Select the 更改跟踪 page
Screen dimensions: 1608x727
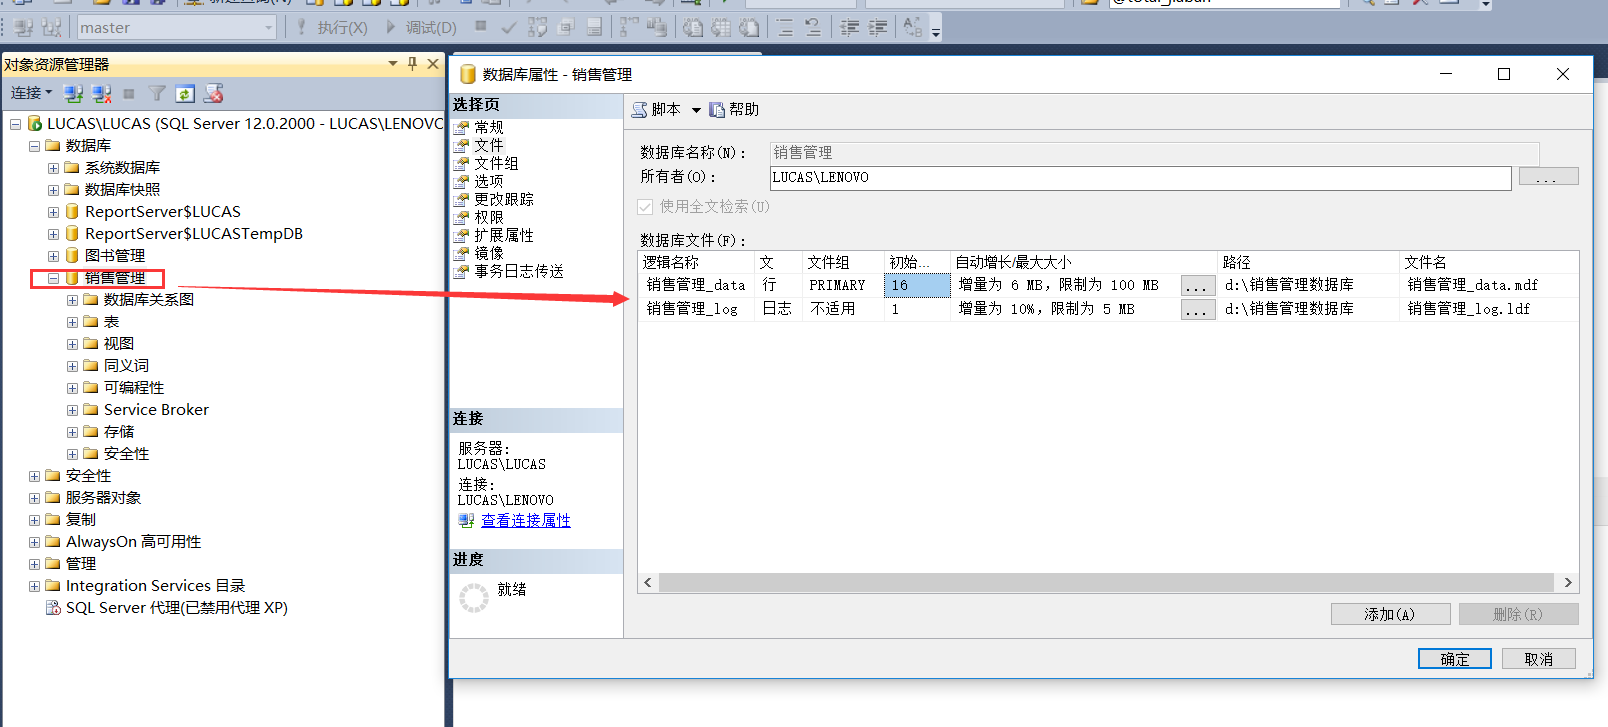(503, 199)
